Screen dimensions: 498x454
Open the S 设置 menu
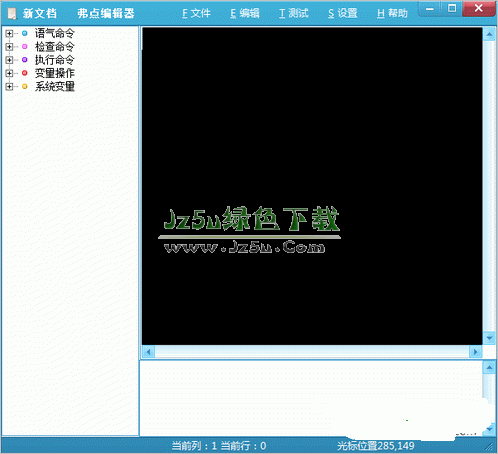click(x=343, y=13)
